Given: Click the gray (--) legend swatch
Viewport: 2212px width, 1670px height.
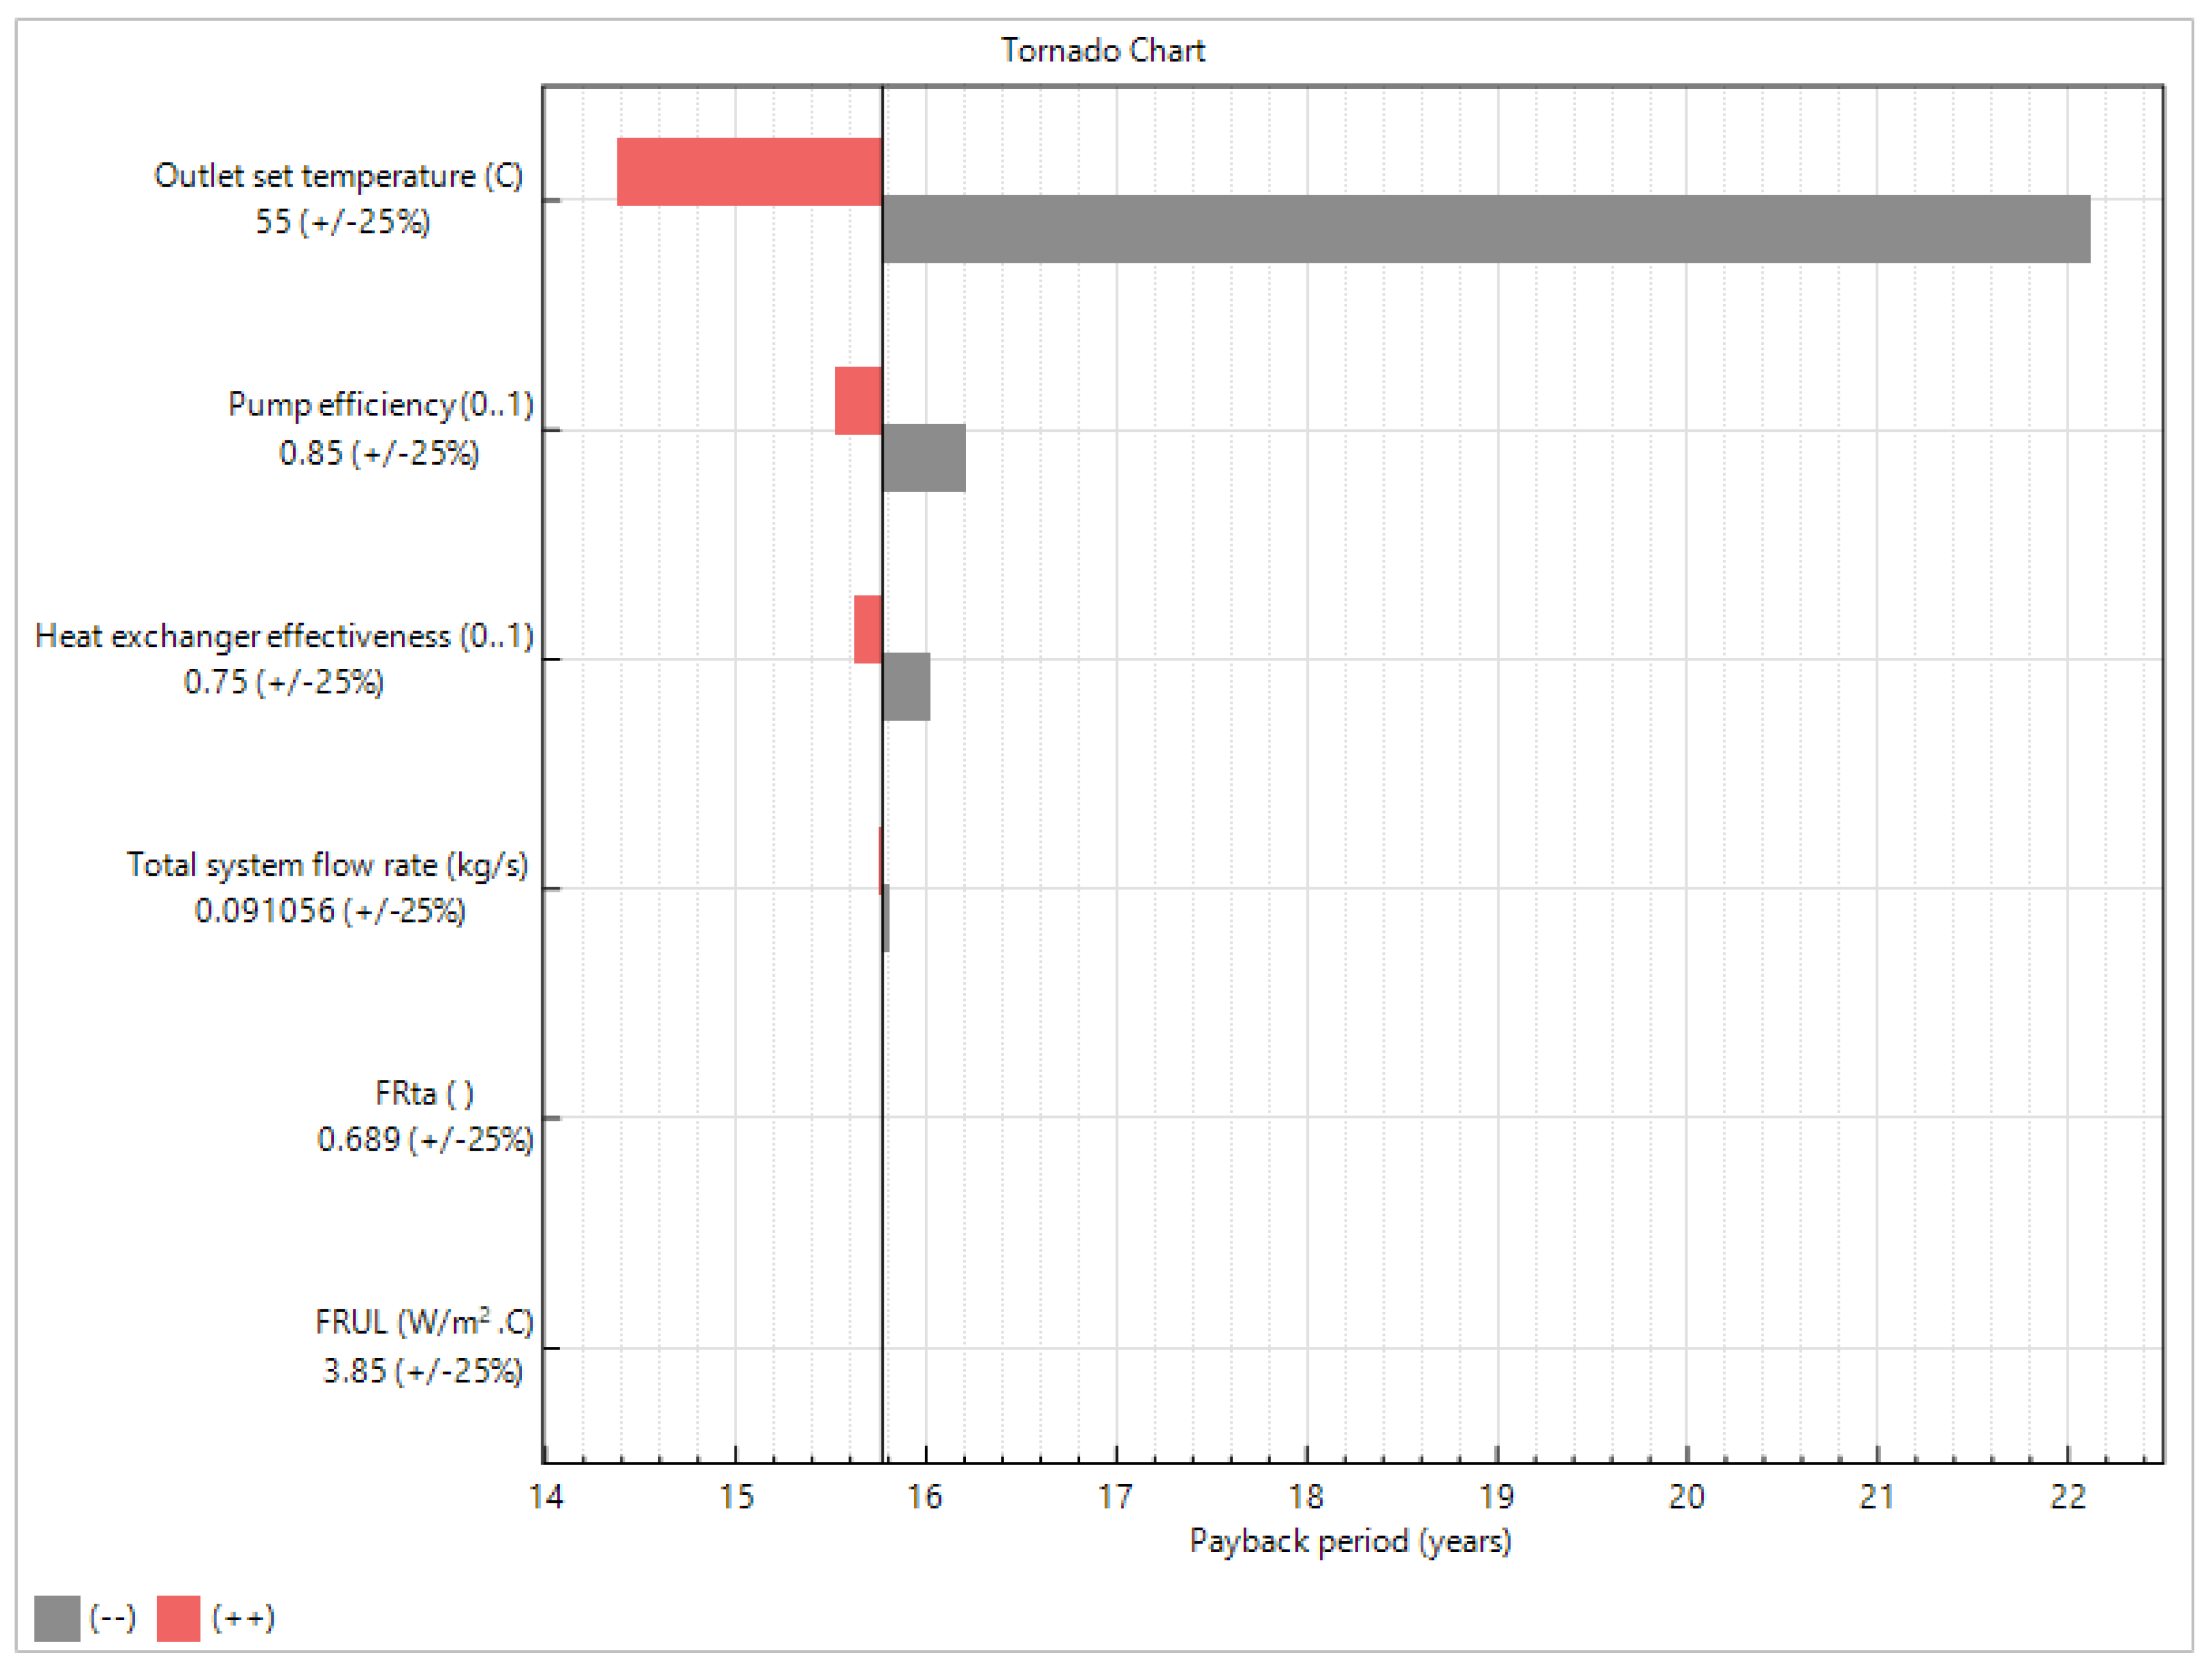Looking at the screenshot, I should (x=57, y=1618).
